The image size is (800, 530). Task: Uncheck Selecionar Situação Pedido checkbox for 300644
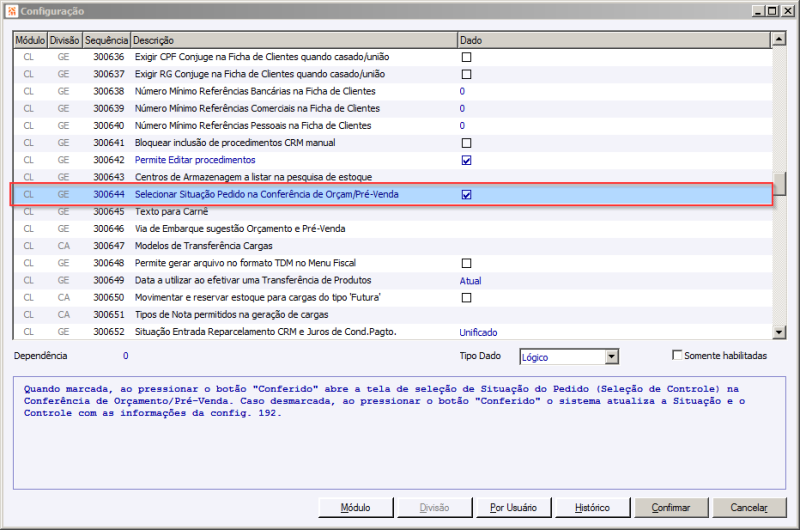click(x=466, y=194)
